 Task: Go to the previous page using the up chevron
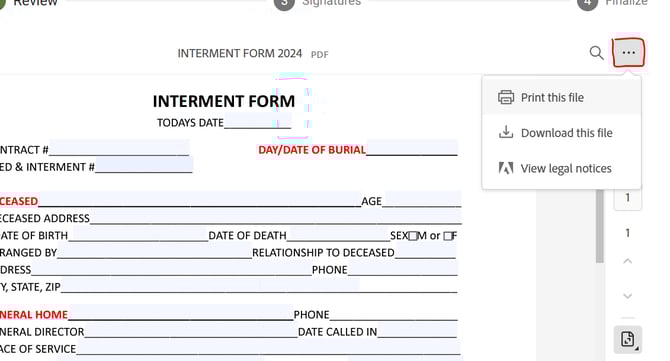627,261
